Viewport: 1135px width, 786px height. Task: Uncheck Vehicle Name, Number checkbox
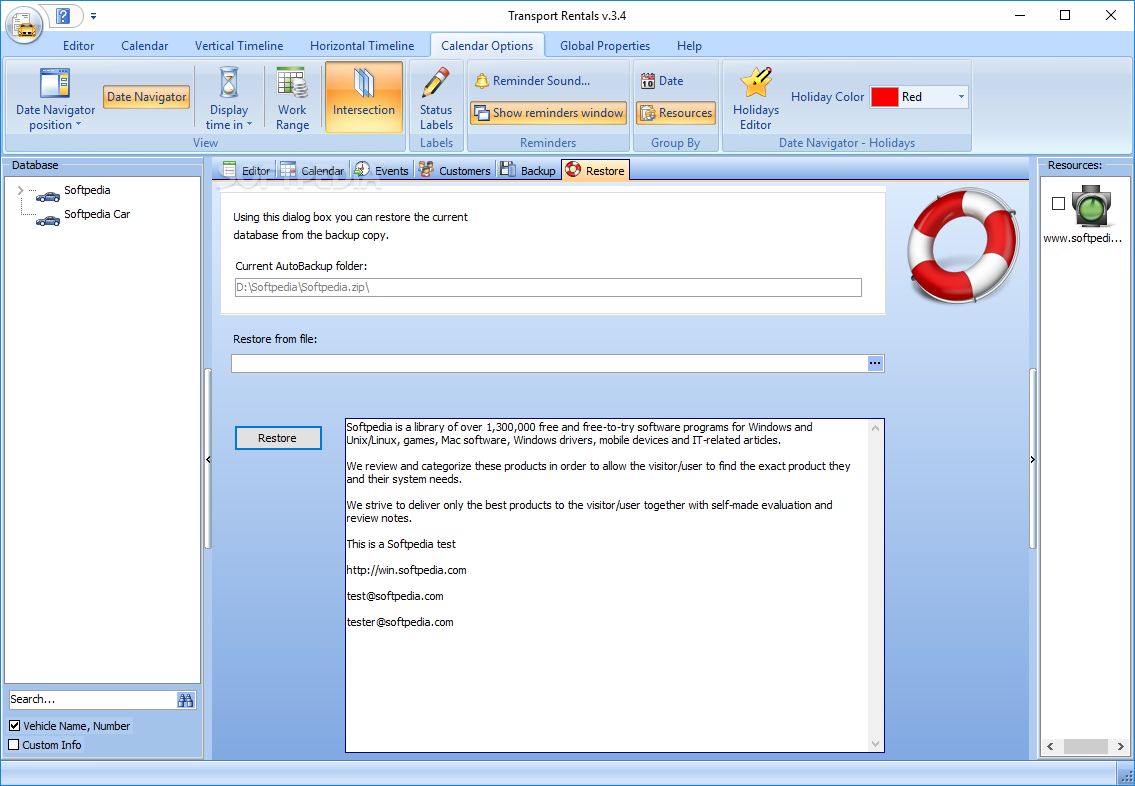[x=14, y=725]
